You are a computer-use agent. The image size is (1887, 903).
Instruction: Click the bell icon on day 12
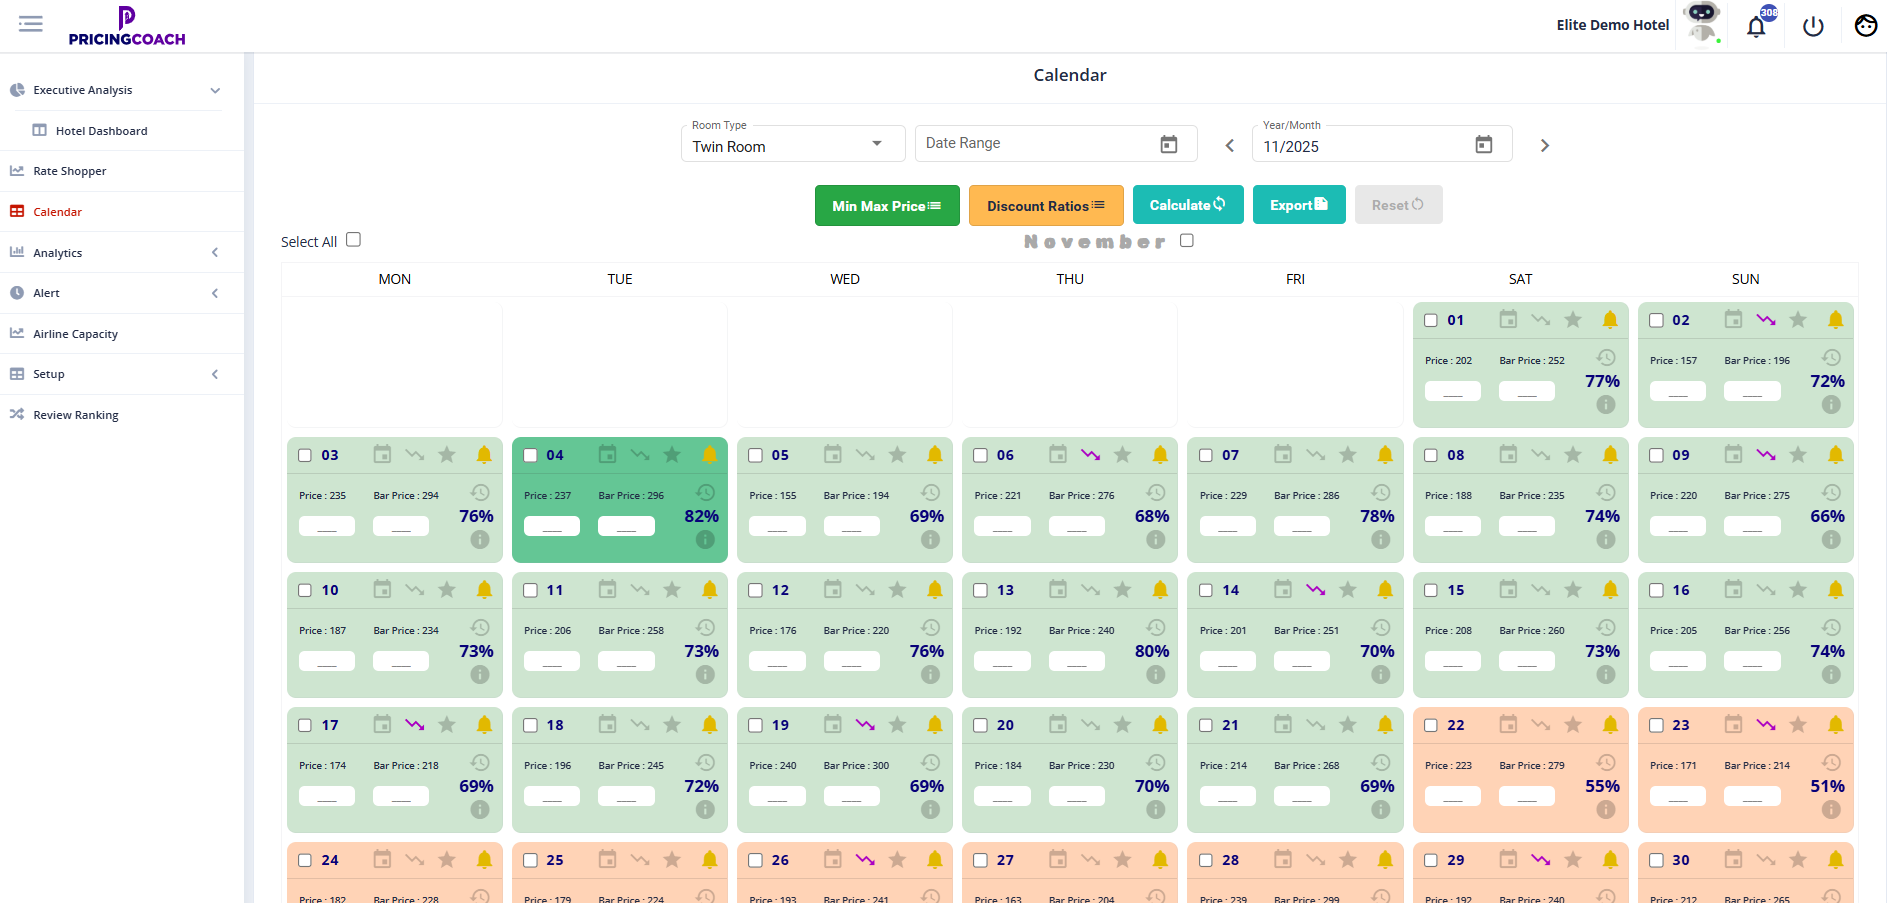pos(935,590)
